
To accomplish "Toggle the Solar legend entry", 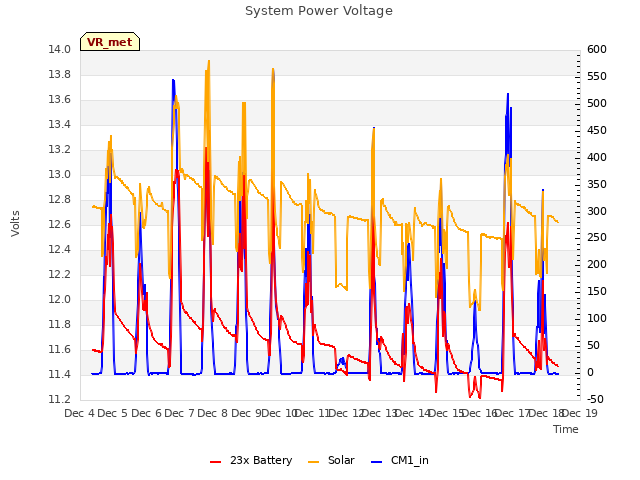I will pos(331,460).
